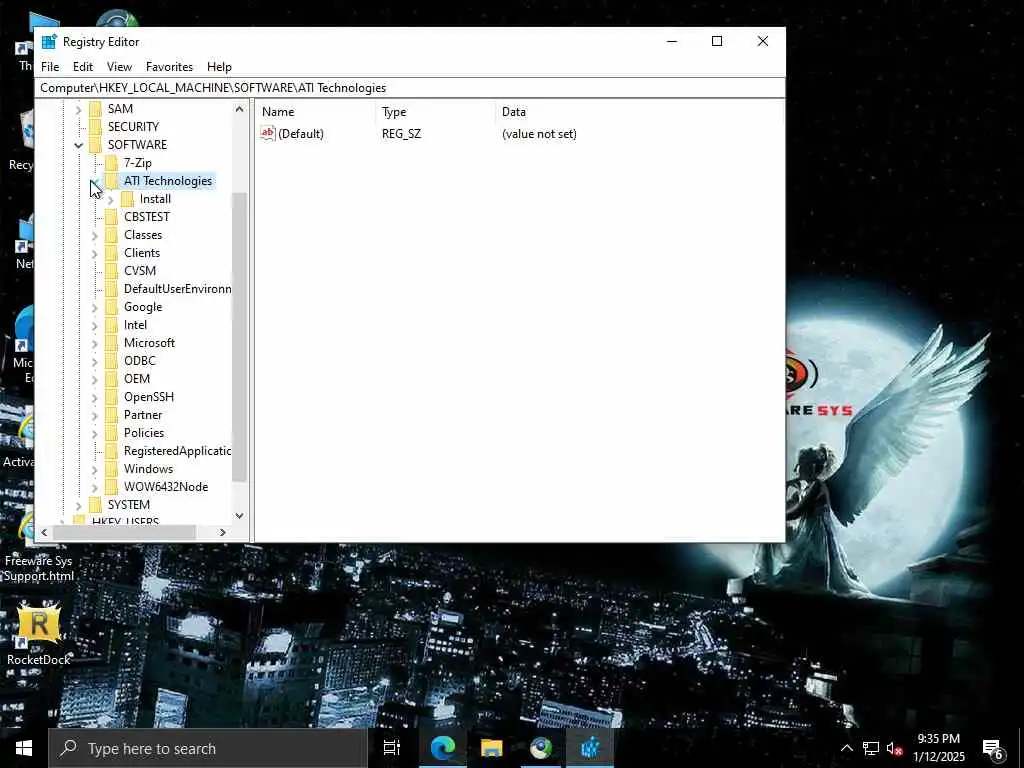
Task: Open the notification center icon
Action: tap(993, 748)
